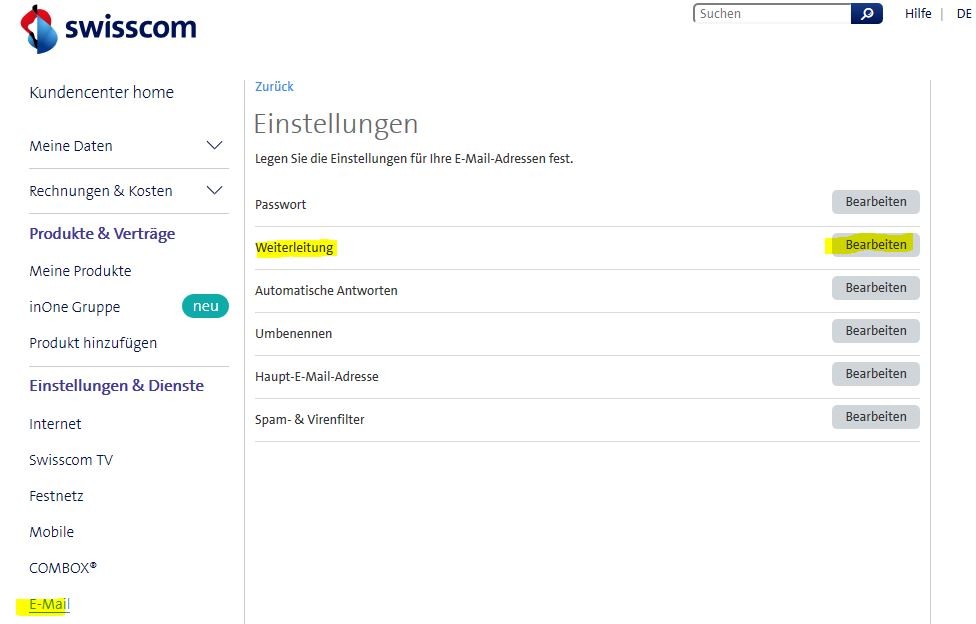
Task: Open the Hilfe page
Action: pyautogui.click(x=918, y=13)
